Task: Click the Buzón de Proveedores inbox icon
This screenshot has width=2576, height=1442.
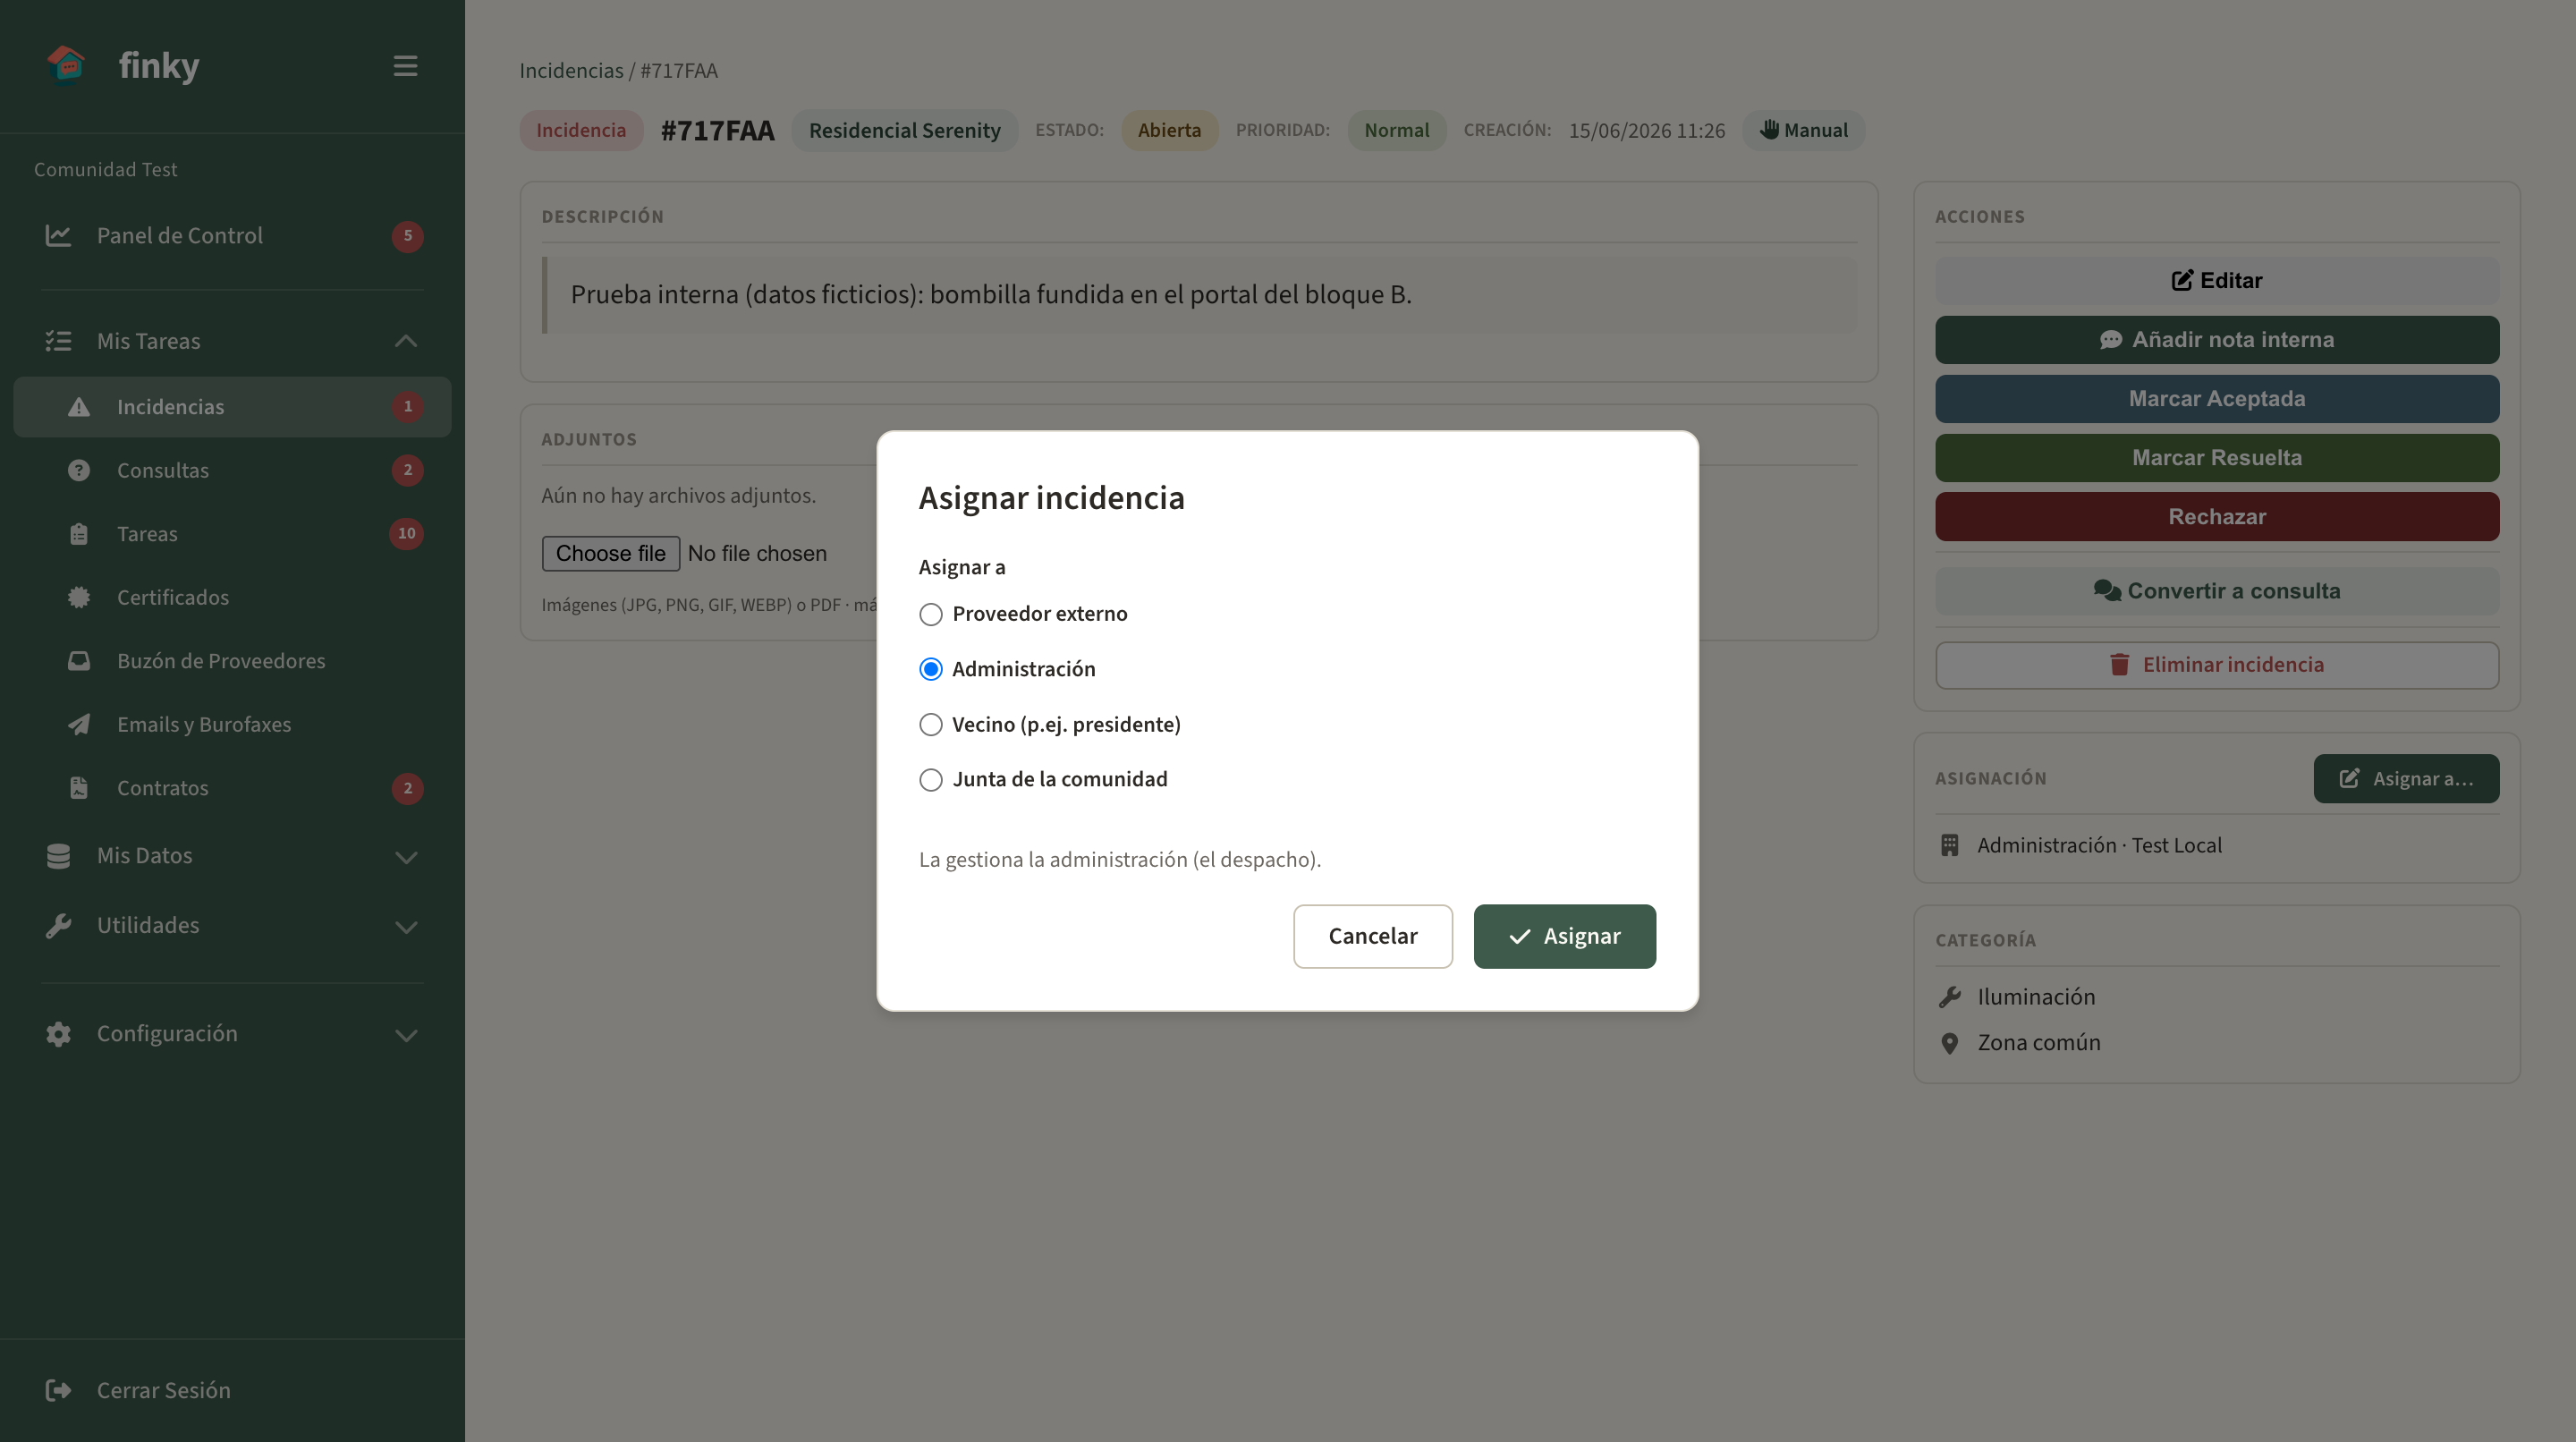Action: (x=79, y=661)
